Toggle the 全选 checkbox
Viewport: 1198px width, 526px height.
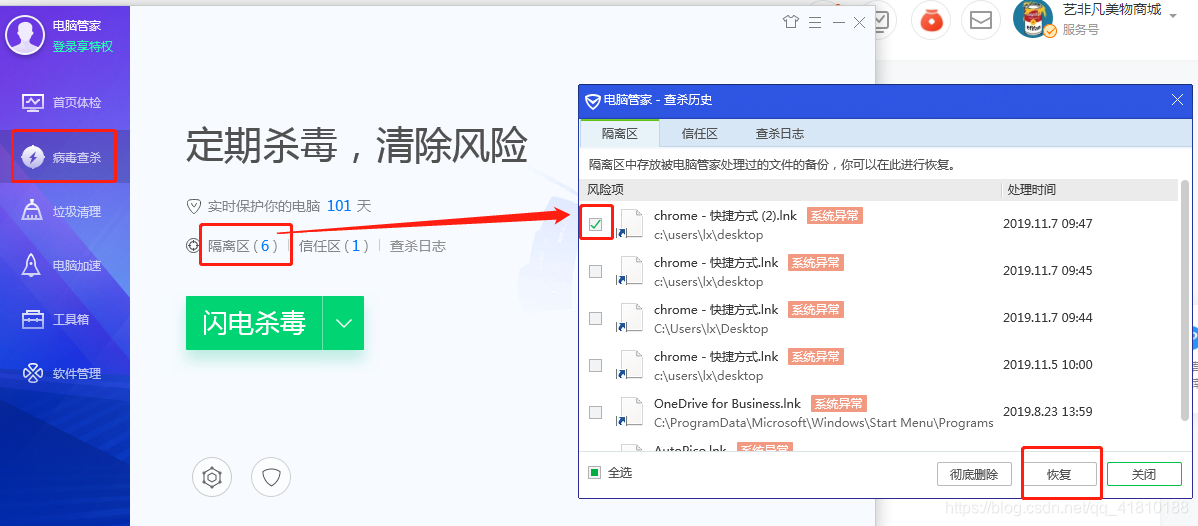click(594, 472)
